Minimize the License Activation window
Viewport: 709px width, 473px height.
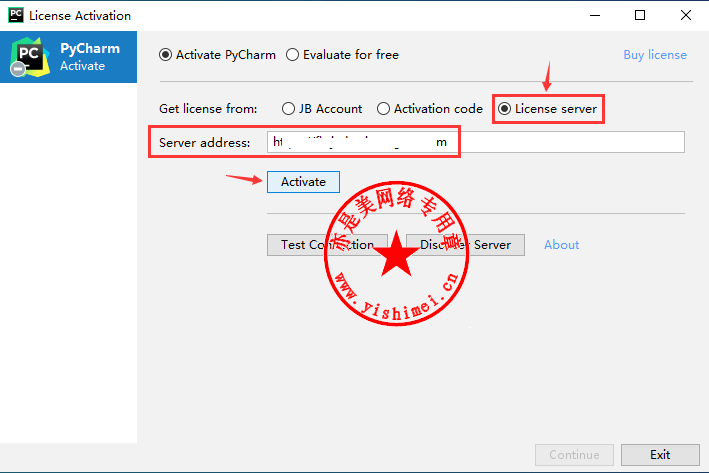(x=595, y=15)
